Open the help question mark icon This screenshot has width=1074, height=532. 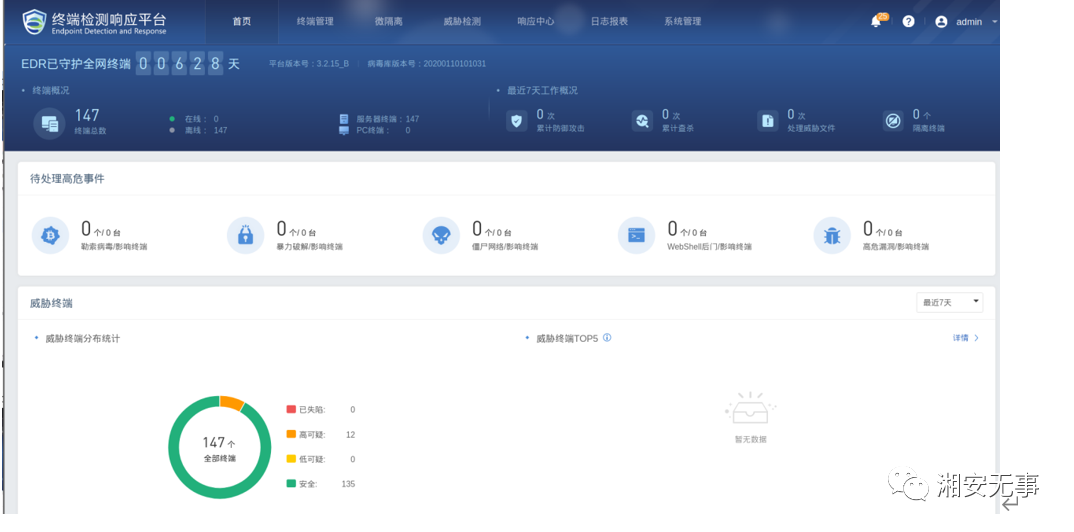pos(908,21)
